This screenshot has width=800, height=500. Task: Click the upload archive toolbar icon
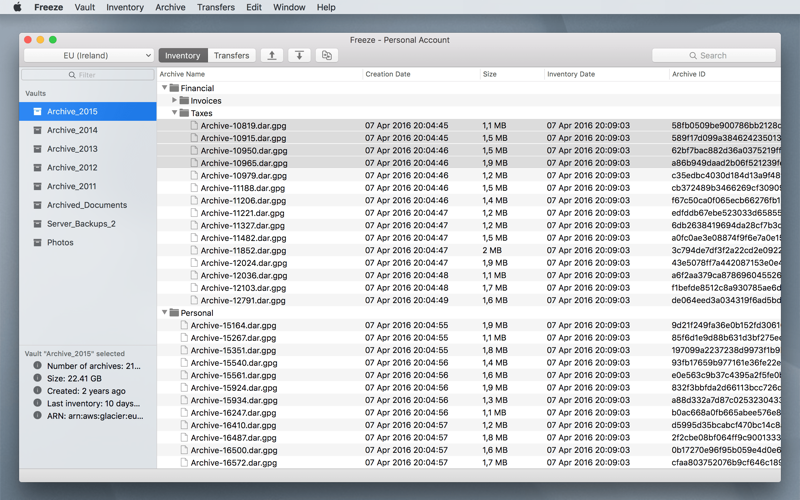coord(272,55)
